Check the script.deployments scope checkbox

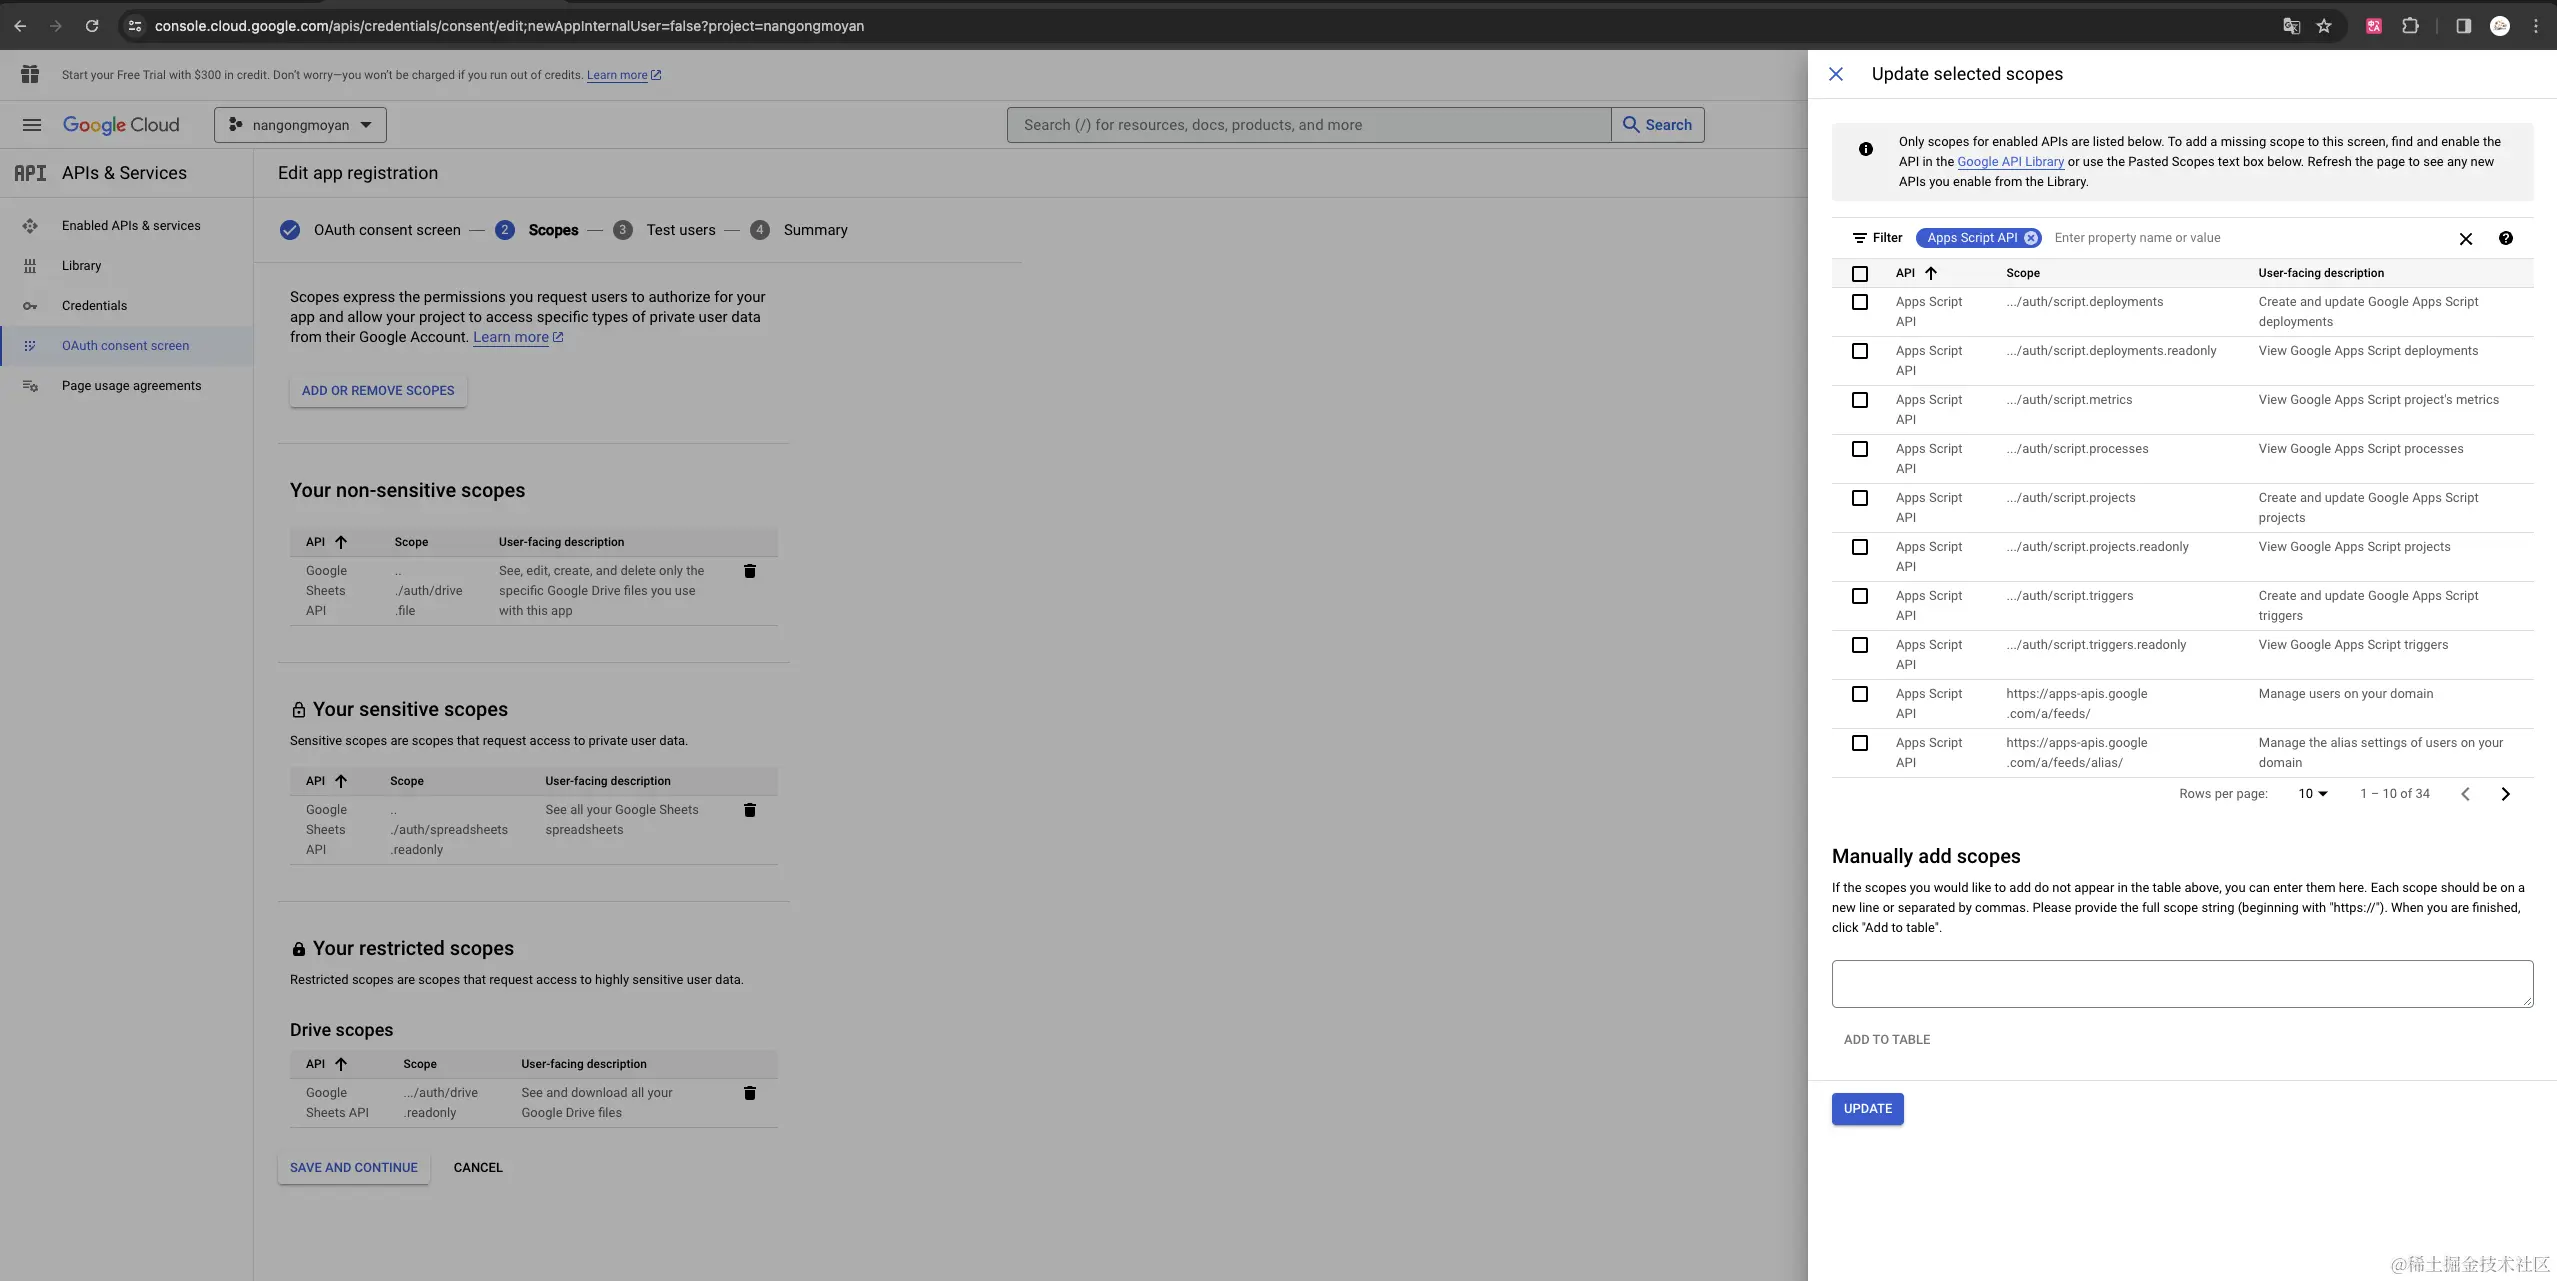click(x=1859, y=302)
